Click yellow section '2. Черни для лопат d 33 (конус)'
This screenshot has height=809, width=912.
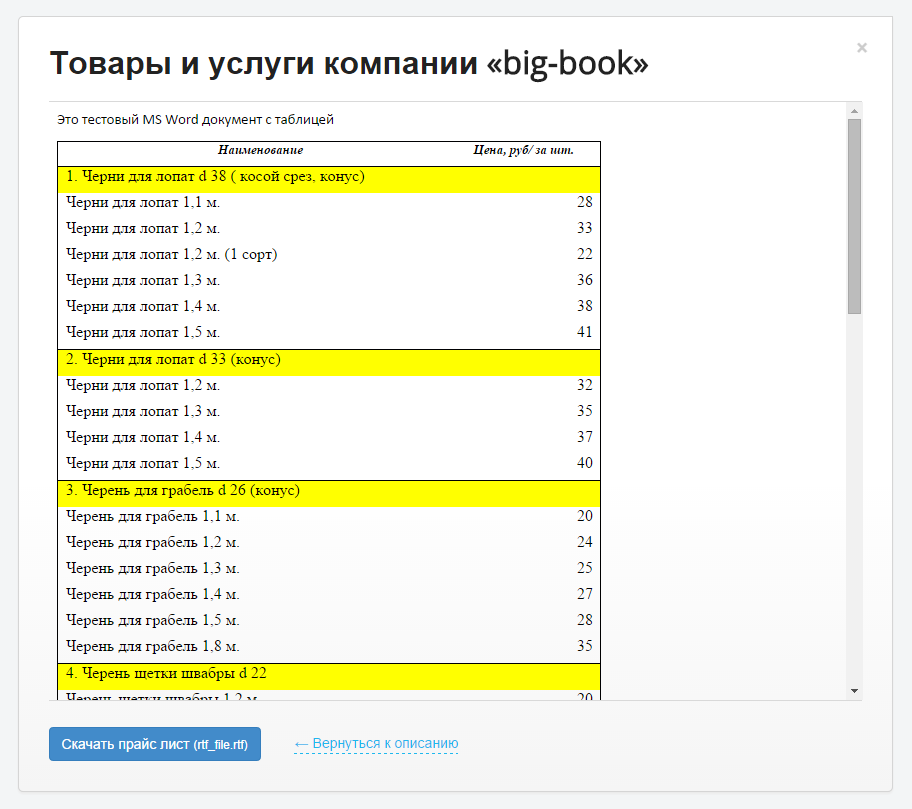tap(173, 360)
